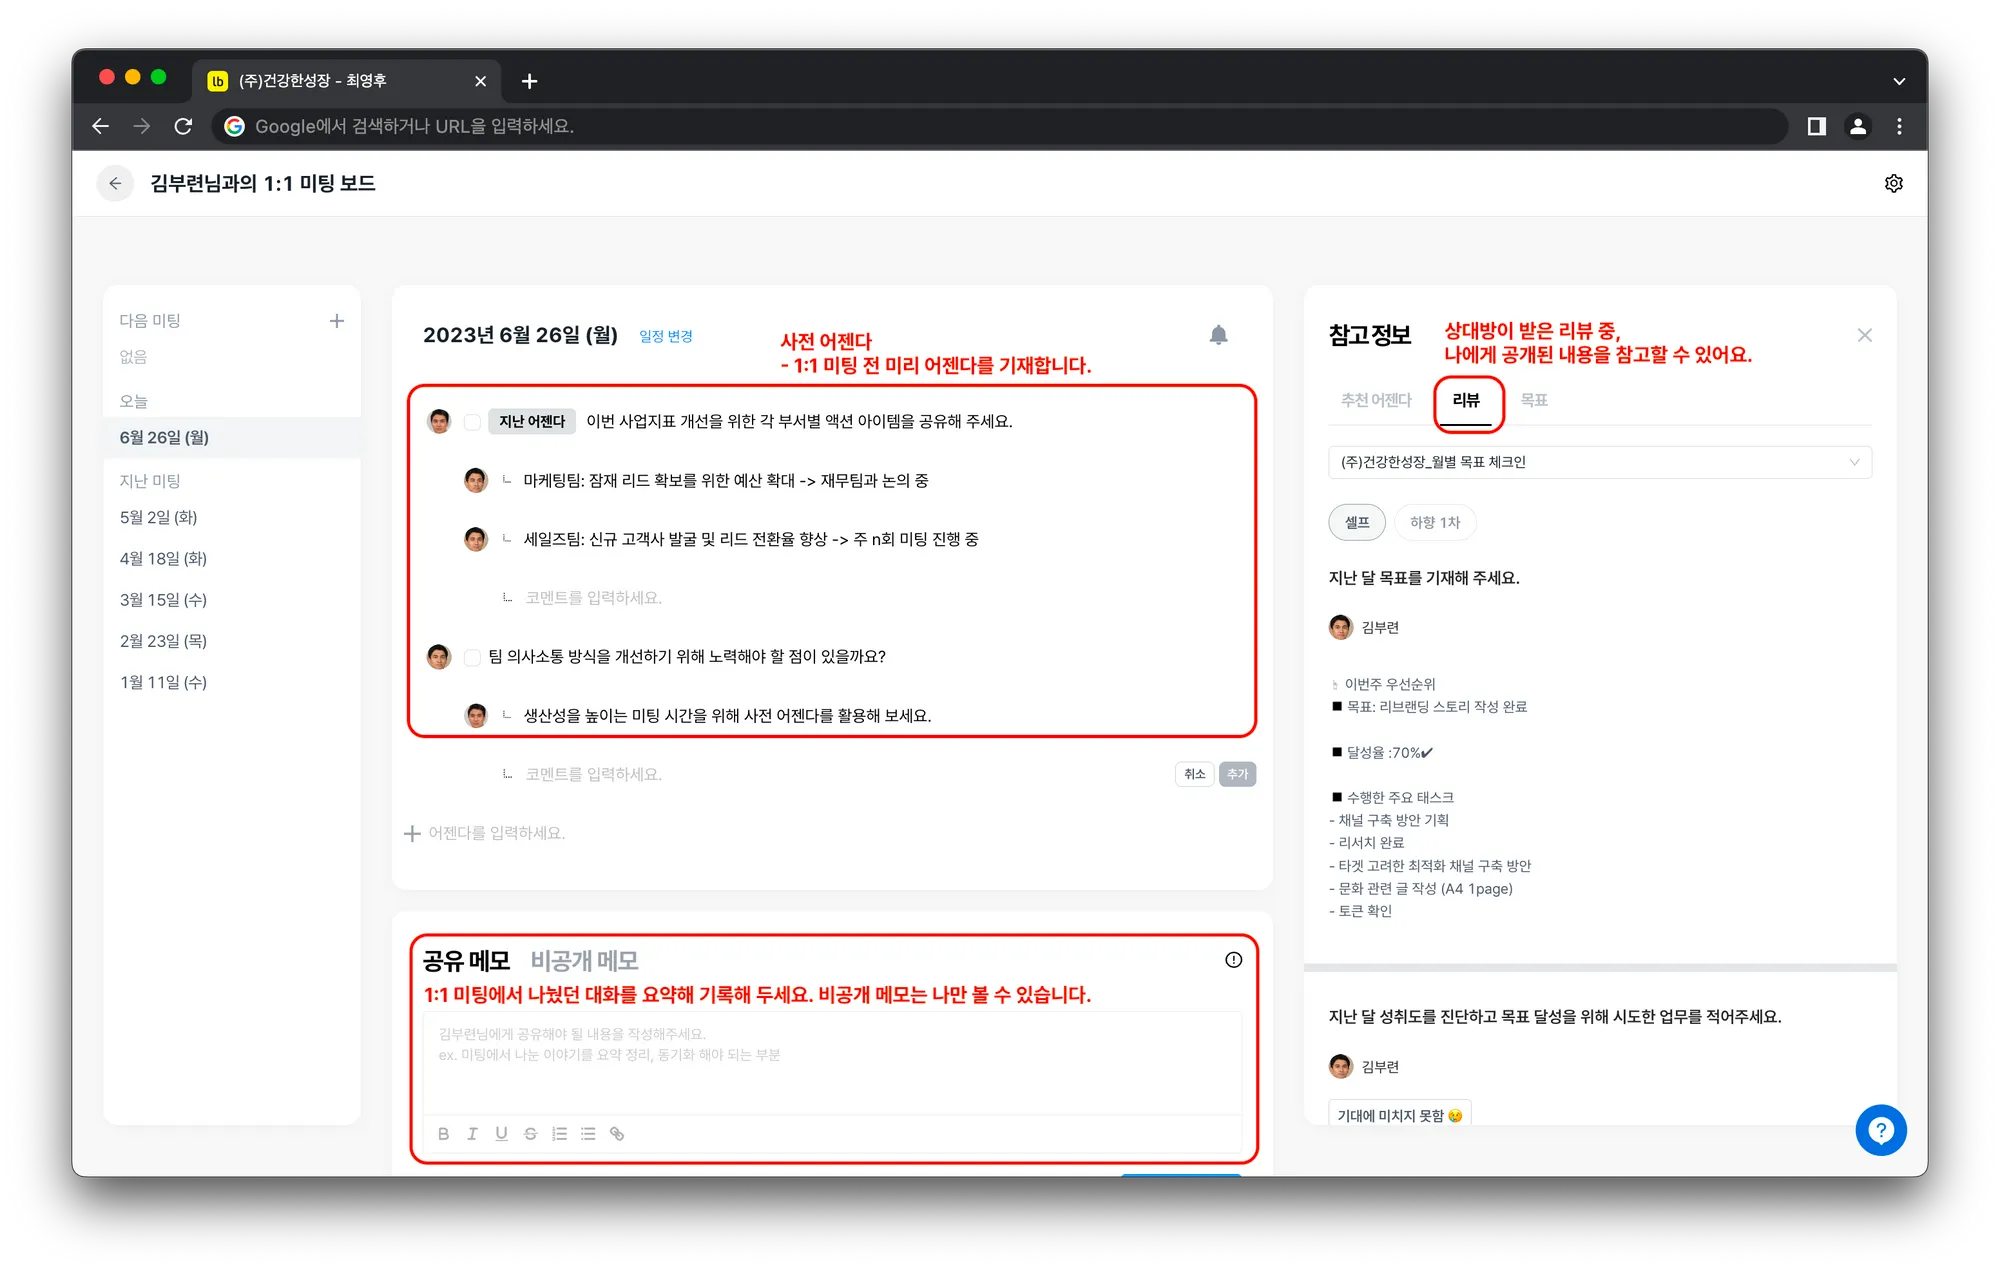
Task: Switch to the 리뷰 tab
Action: (1466, 400)
